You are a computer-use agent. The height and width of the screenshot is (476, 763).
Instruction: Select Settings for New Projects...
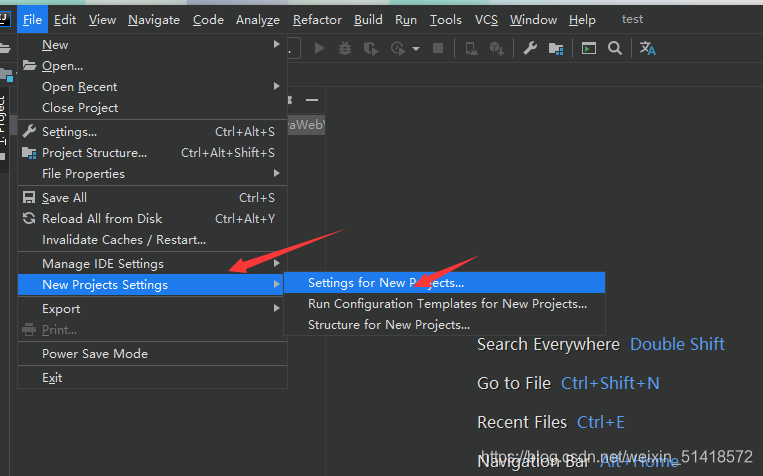(x=444, y=283)
